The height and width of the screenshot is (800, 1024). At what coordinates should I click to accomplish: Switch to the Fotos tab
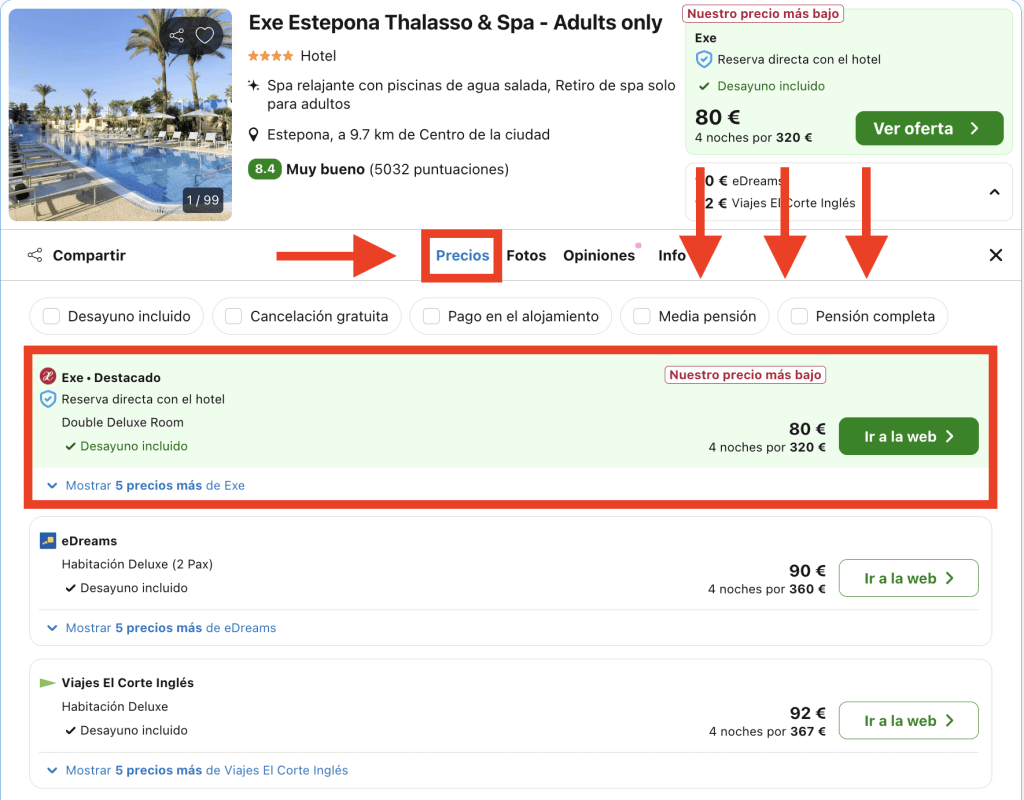pyautogui.click(x=526, y=256)
